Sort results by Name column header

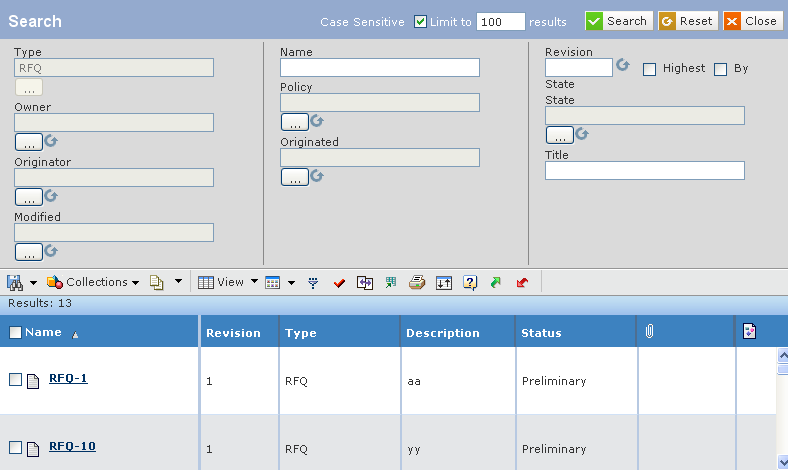click(43, 332)
